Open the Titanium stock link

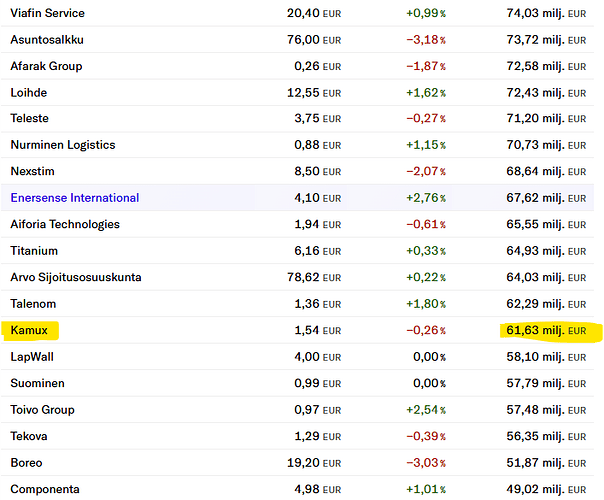tap(34, 251)
